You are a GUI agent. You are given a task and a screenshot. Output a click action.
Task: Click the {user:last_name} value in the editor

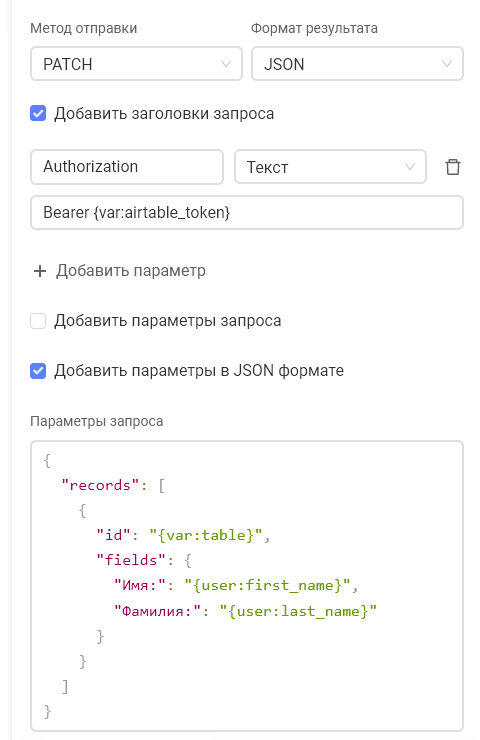coord(298,611)
